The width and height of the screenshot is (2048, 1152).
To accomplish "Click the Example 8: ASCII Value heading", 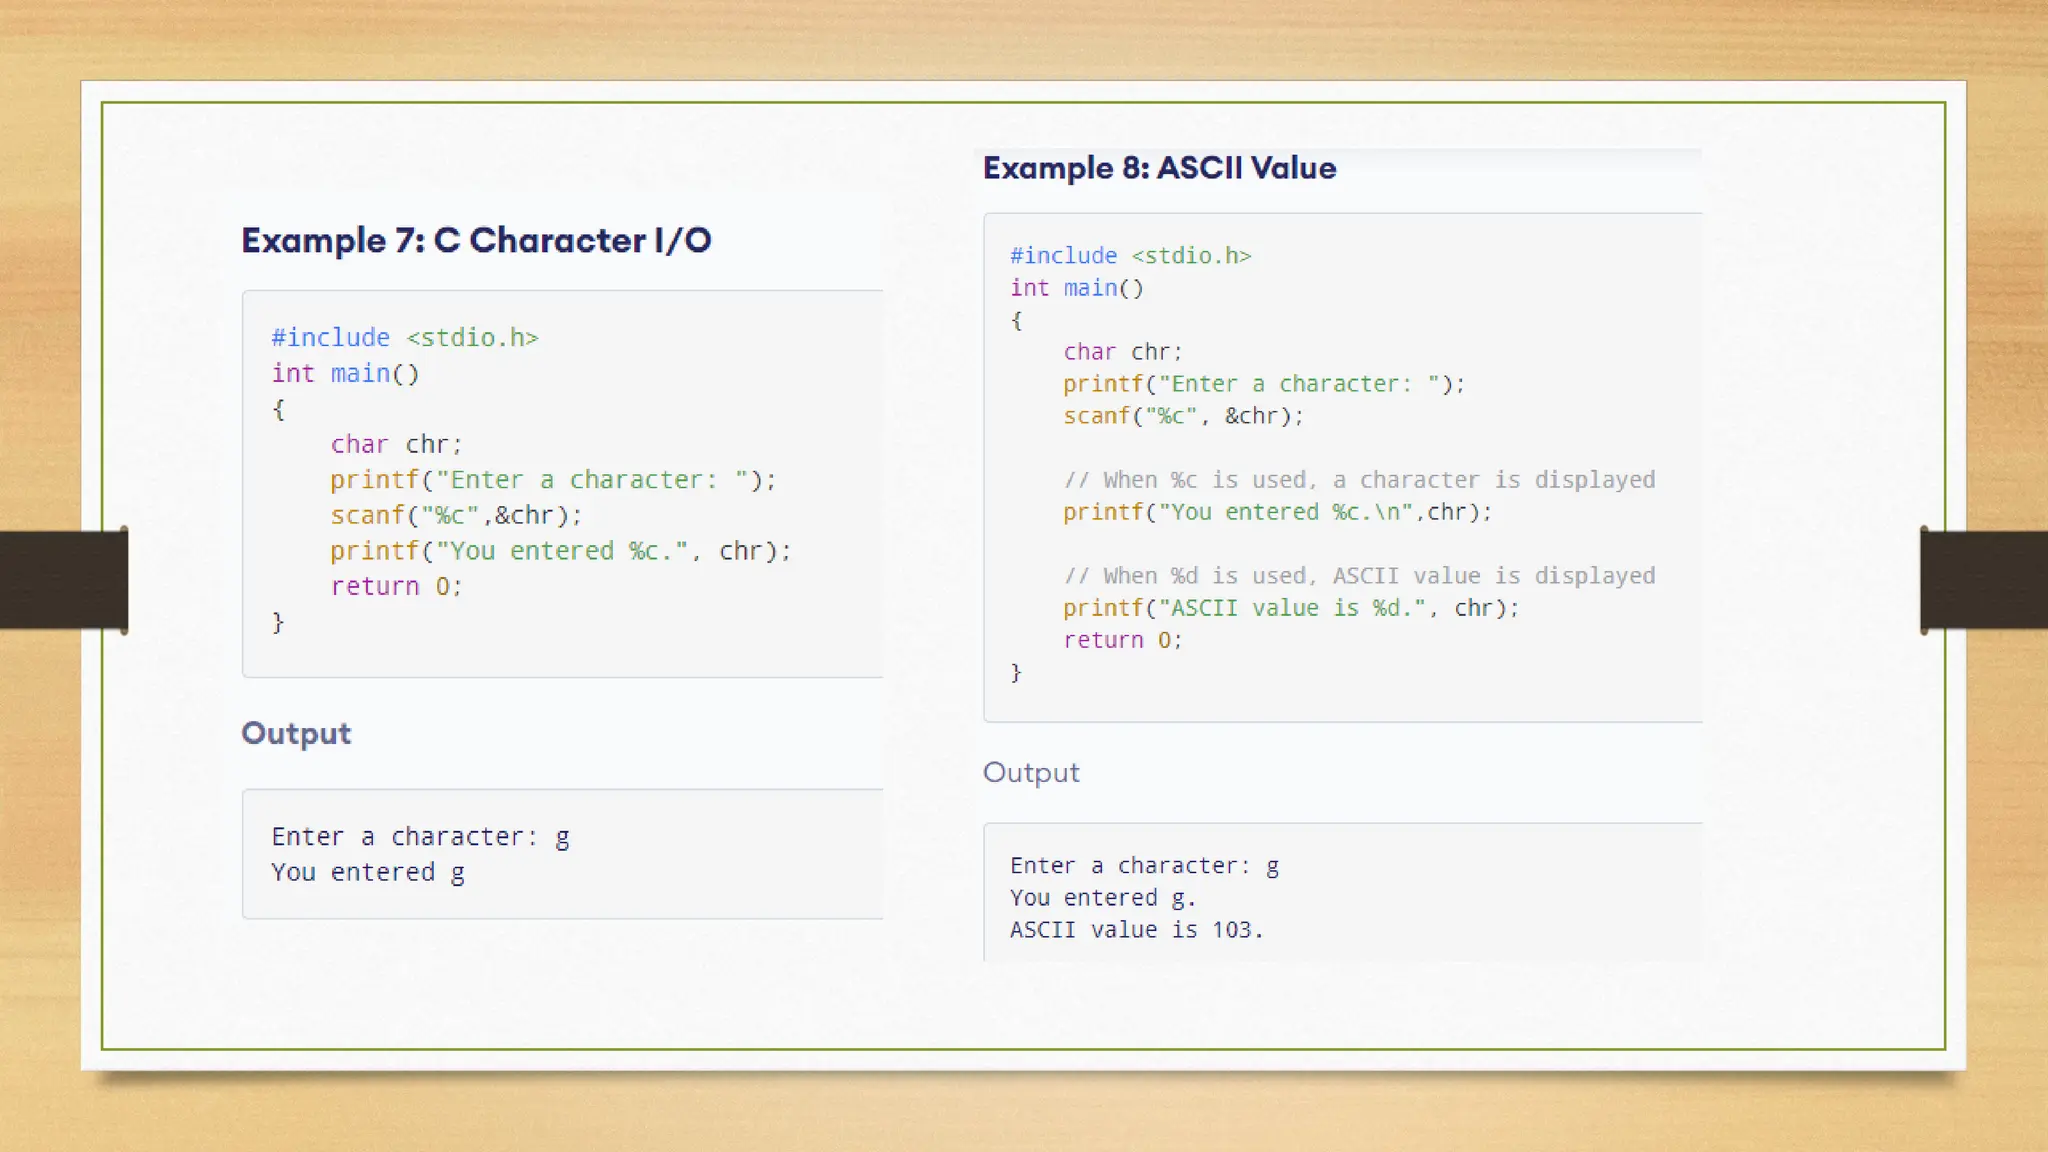I will point(1159,168).
